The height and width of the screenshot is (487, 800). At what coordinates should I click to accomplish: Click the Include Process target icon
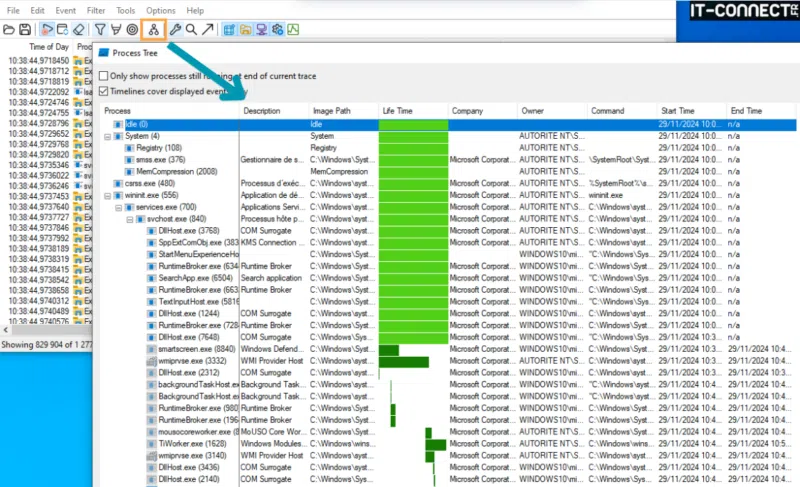[132, 30]
